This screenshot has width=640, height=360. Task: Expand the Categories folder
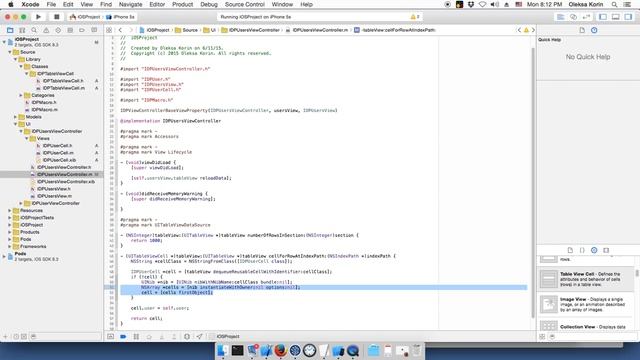click(x=21, y=96)
